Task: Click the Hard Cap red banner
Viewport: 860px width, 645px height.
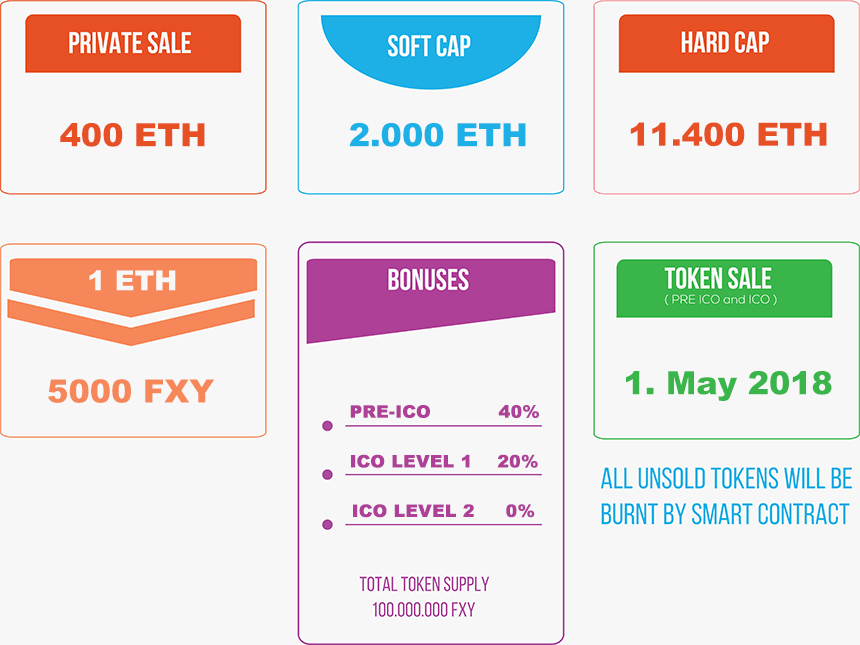Action: [x=726, y=43]
